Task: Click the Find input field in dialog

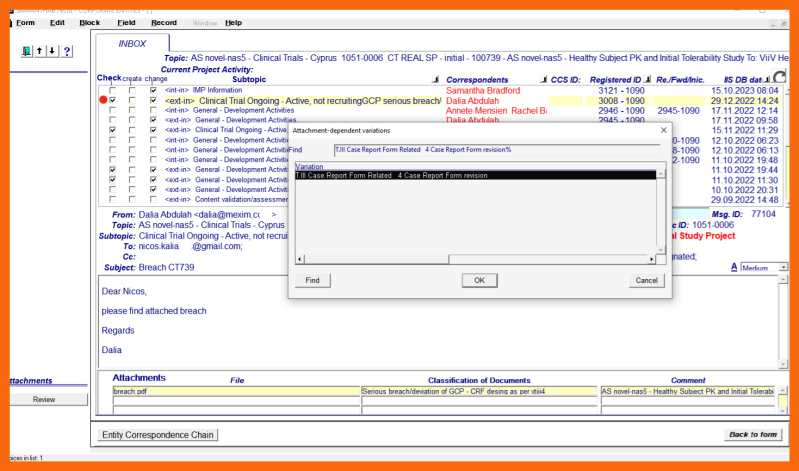Action: click(497, 150)
